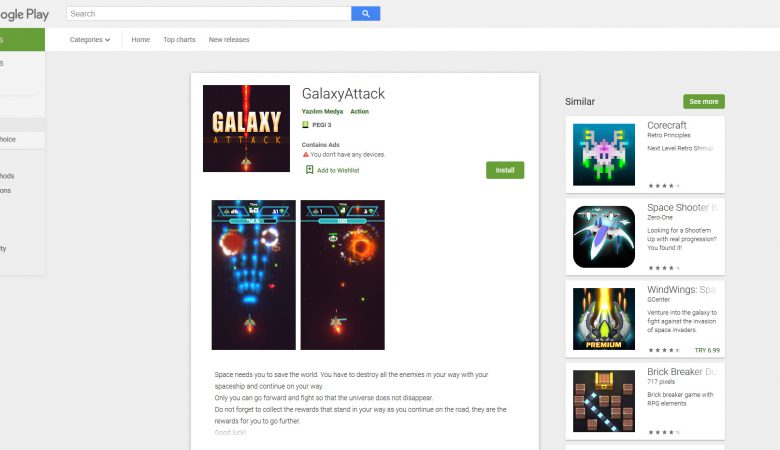Open the Brick Breaker app icon

click(x=604, y=401)
